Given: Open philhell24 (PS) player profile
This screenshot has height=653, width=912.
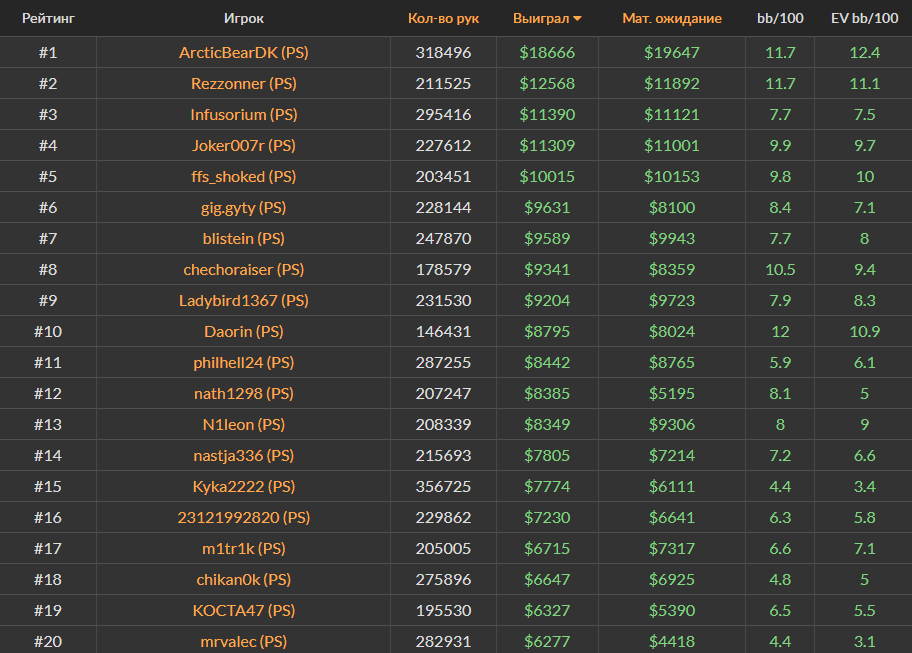Looking at the screenshot, I should 243,362.
